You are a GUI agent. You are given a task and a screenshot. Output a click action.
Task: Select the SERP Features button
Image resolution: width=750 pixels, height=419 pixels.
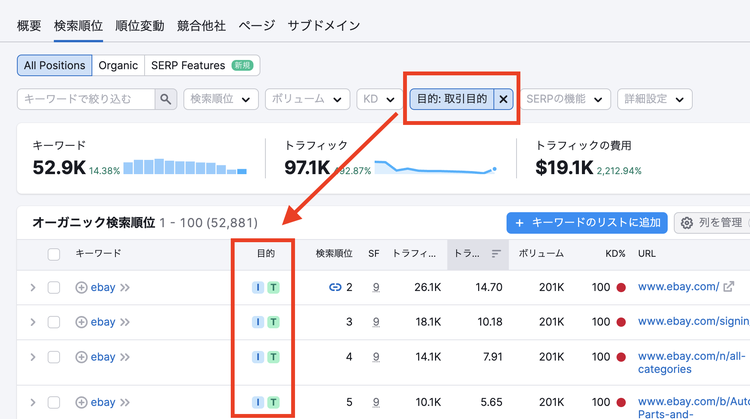click(202, 66)
